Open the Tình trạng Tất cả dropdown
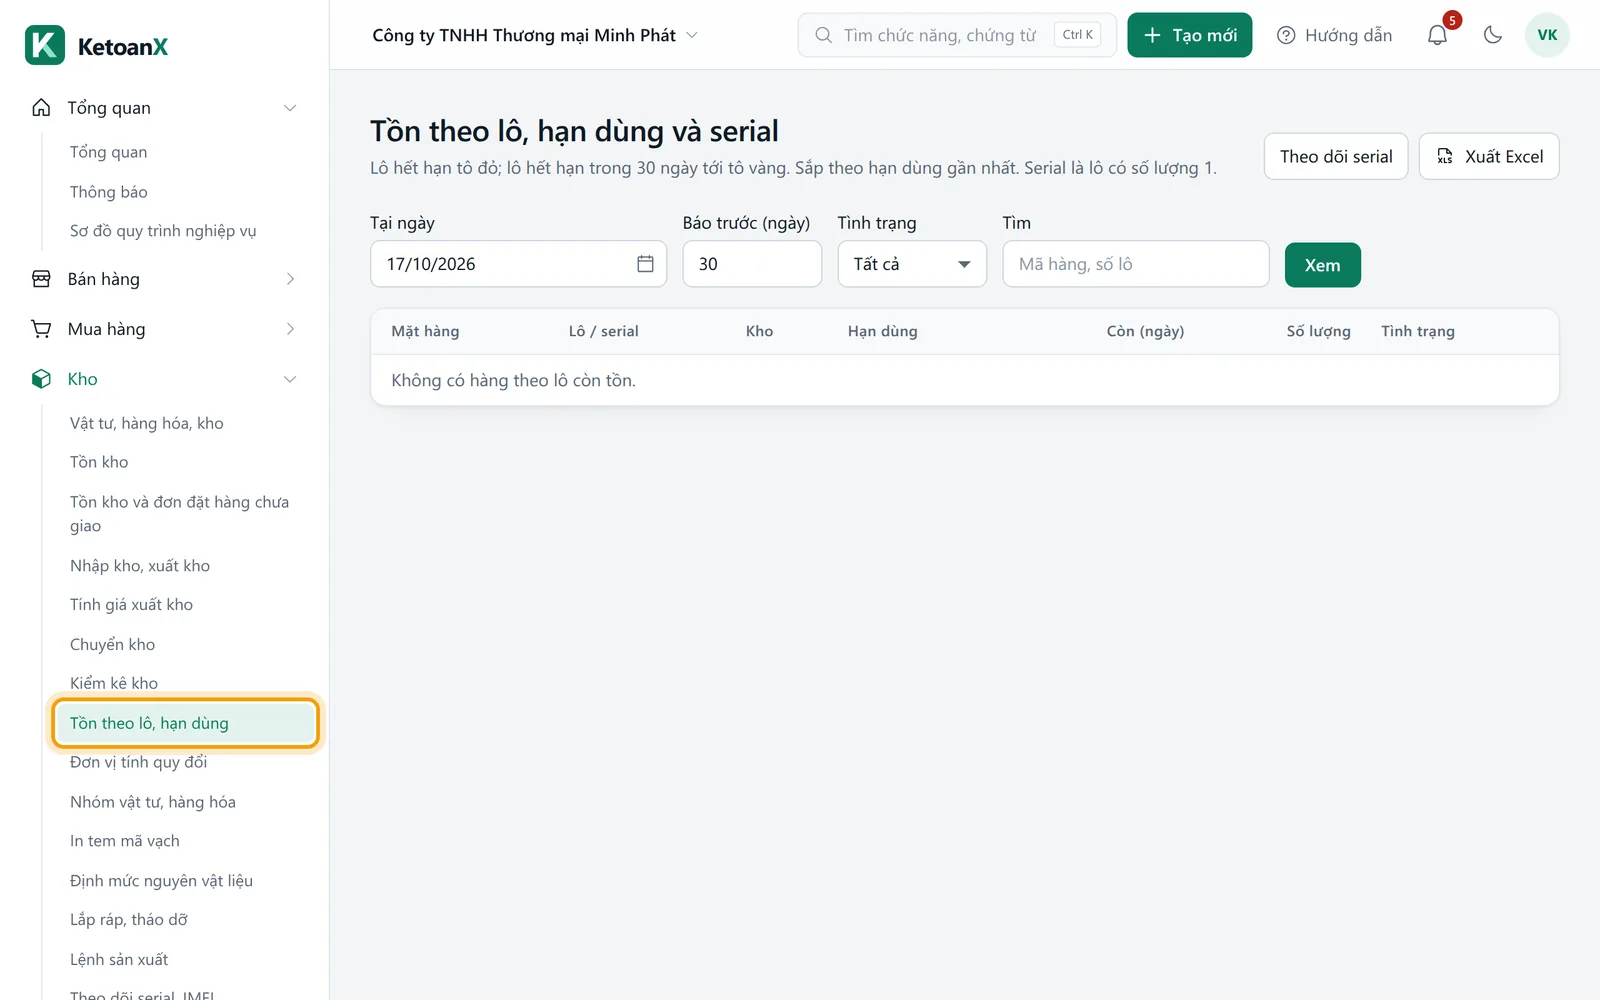Screen dimensions: 1600x1000 pos(912,264)
